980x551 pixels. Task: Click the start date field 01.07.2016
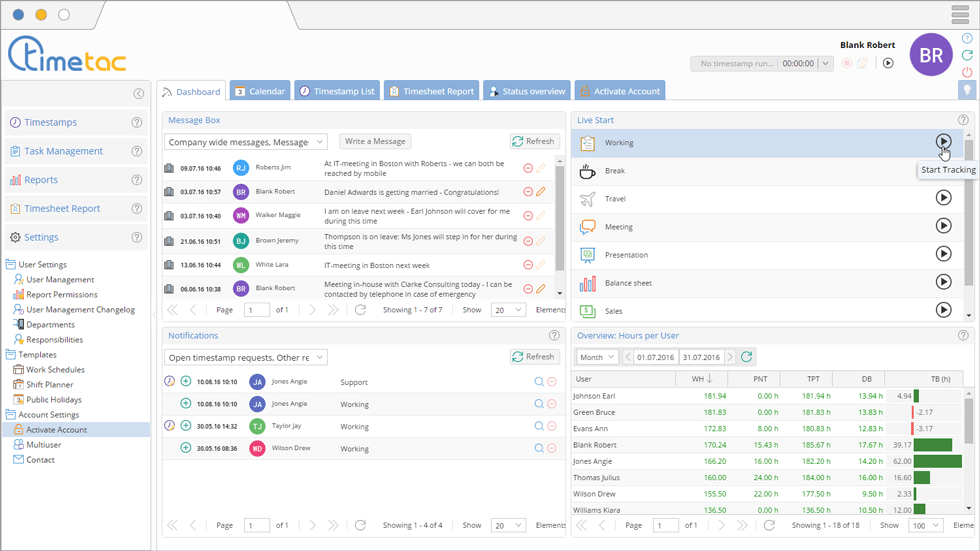point(655,357)
